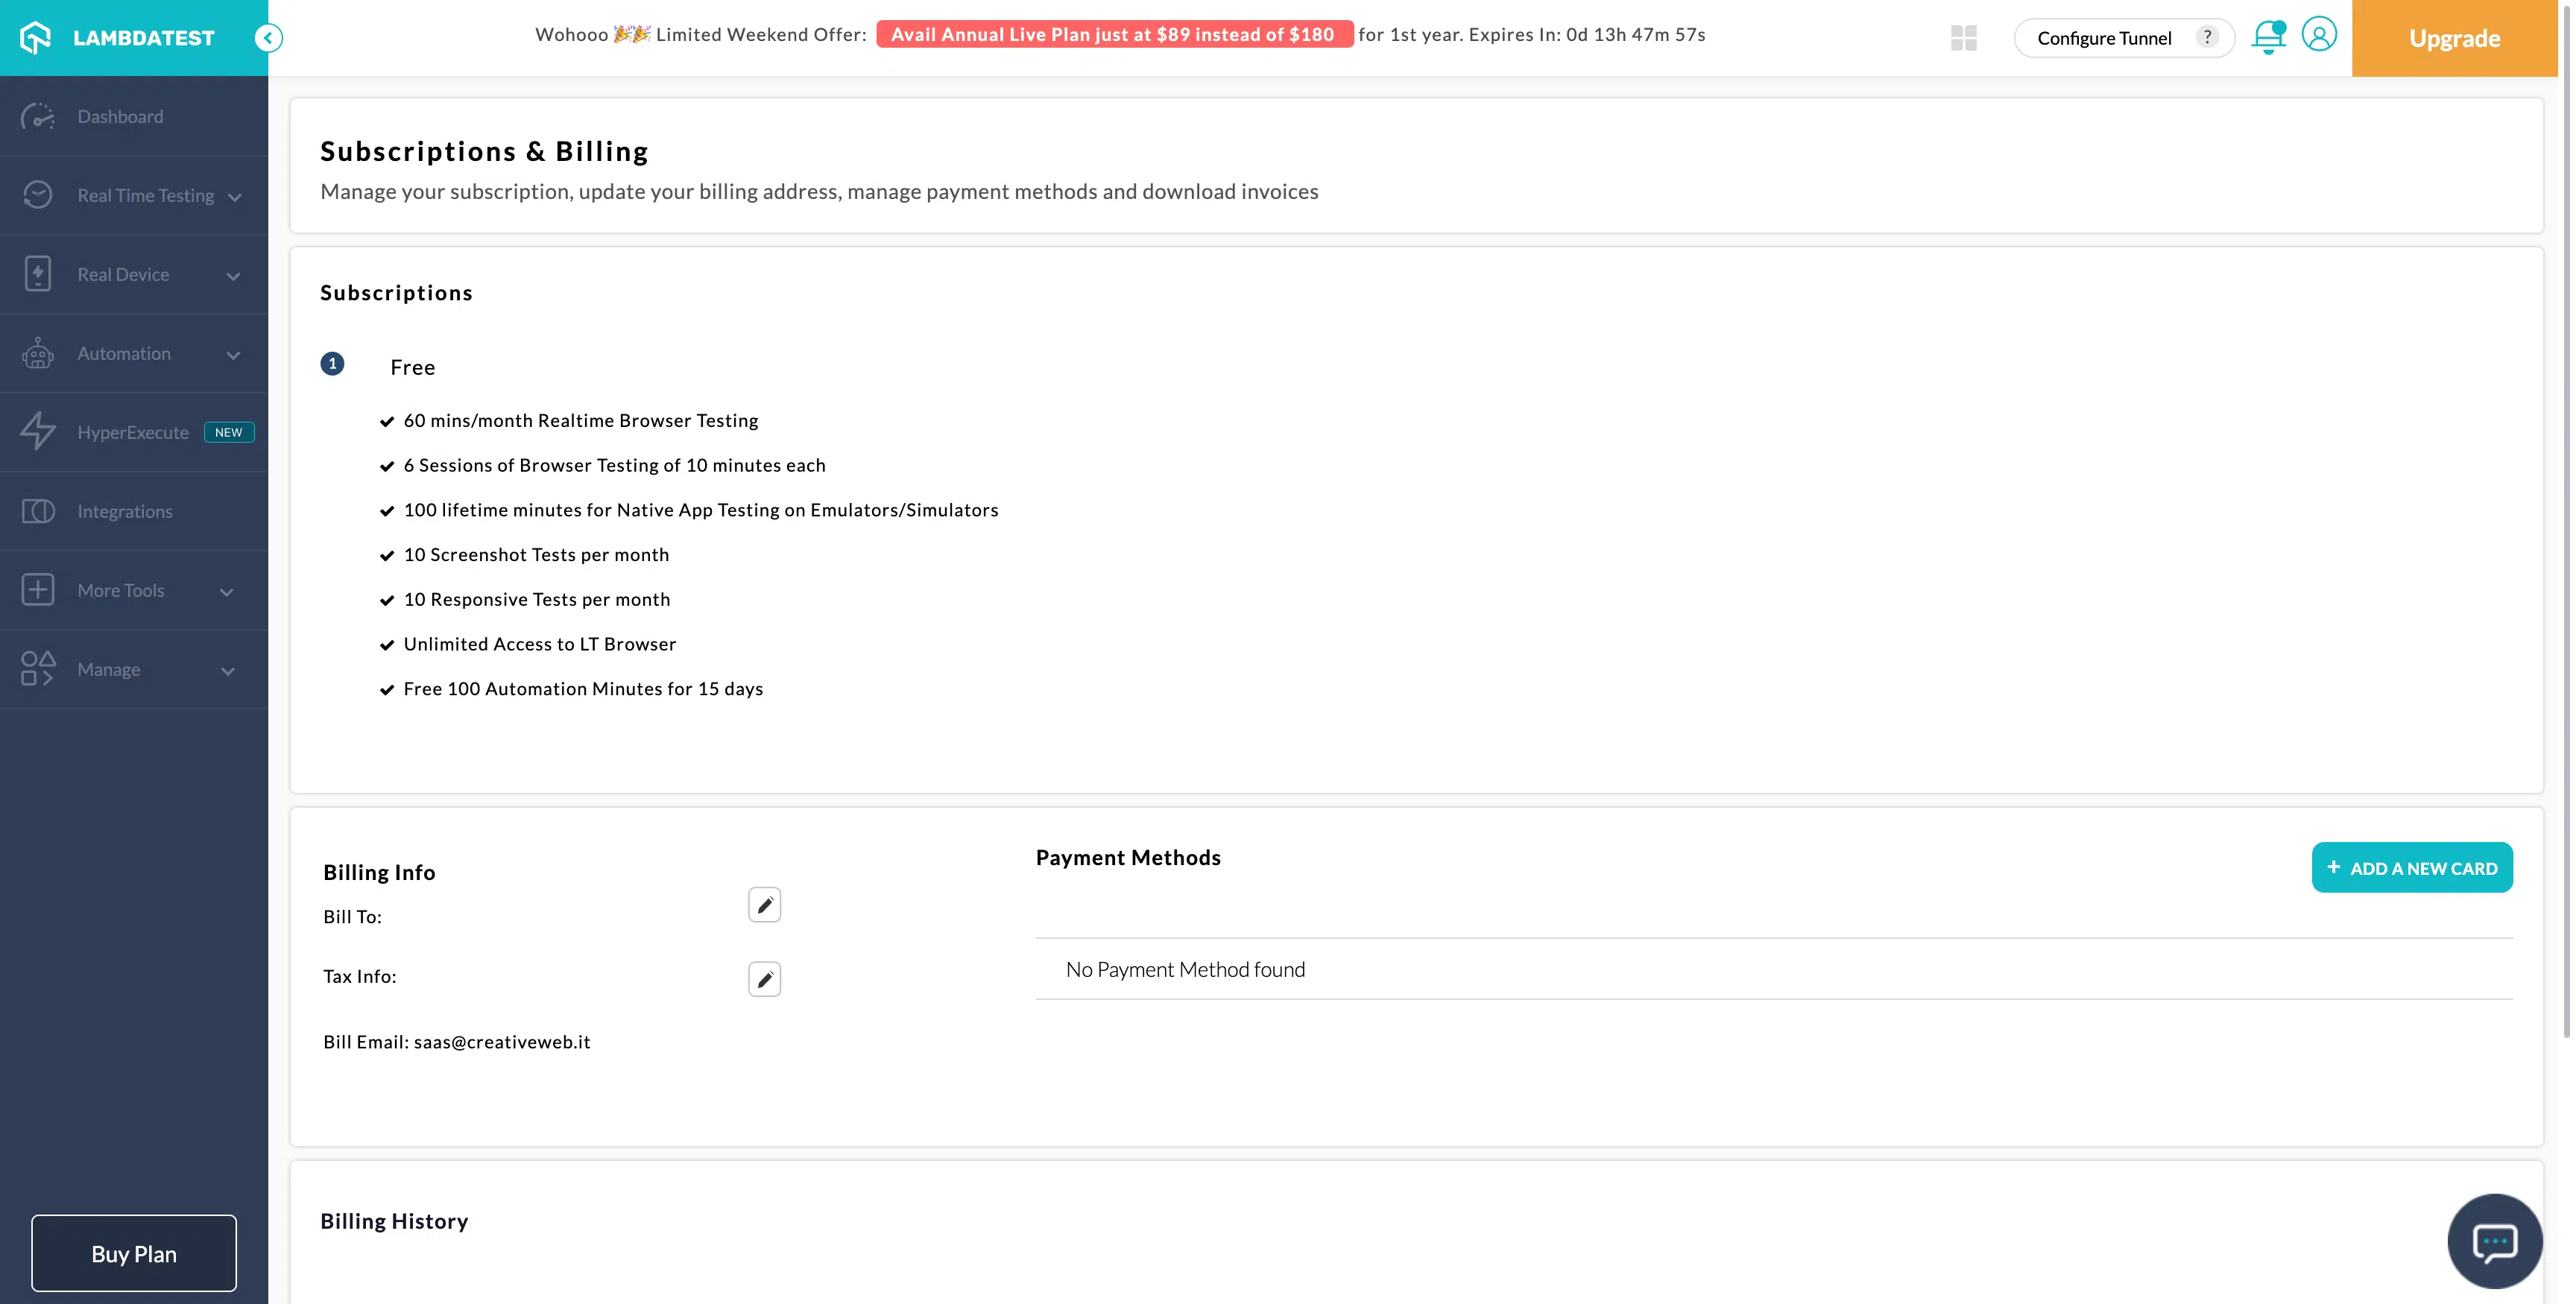2576x1304 pixels.
Task: Edit Bill To with pencil icon
Action: [x=764, y=905]
